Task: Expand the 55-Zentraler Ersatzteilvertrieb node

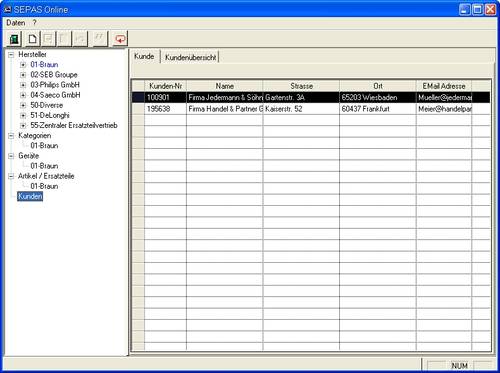Action: [x=23, y=126]
